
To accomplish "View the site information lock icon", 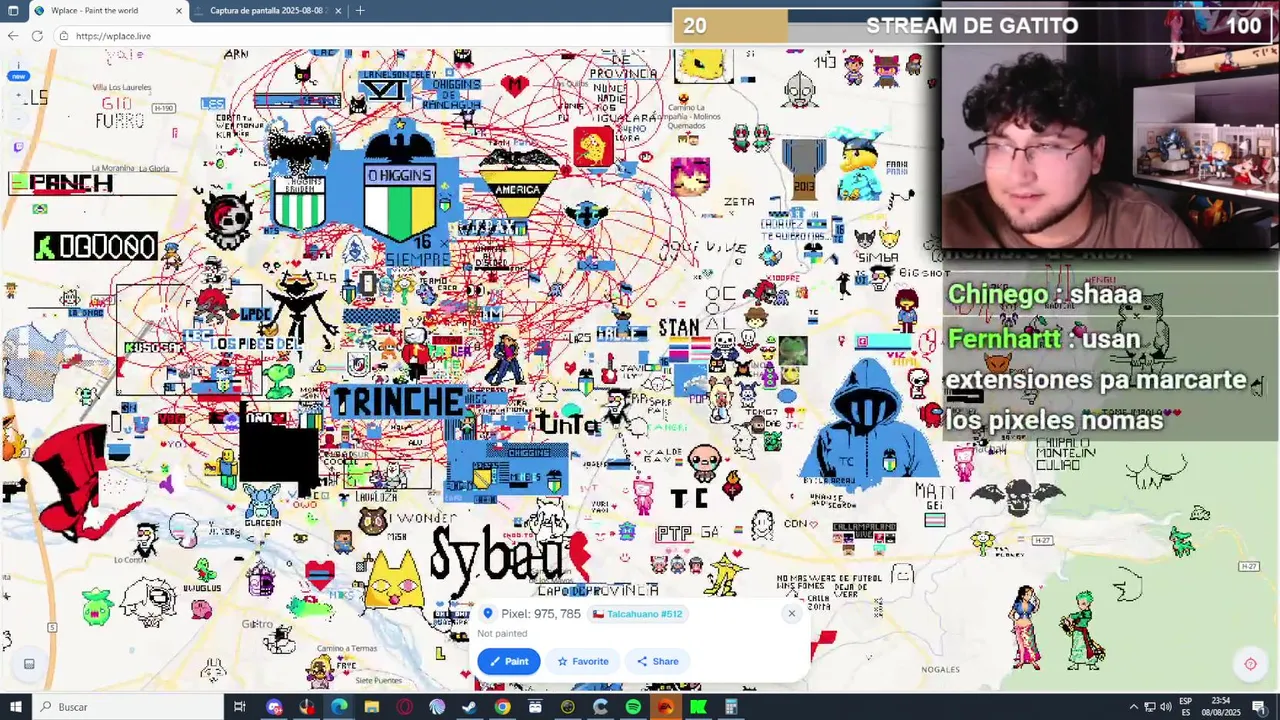I will point(65,36).
